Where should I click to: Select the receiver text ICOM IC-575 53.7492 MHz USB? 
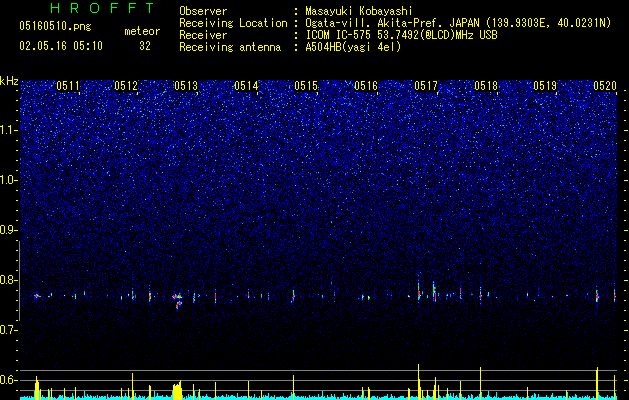click(x=401, y=35)
